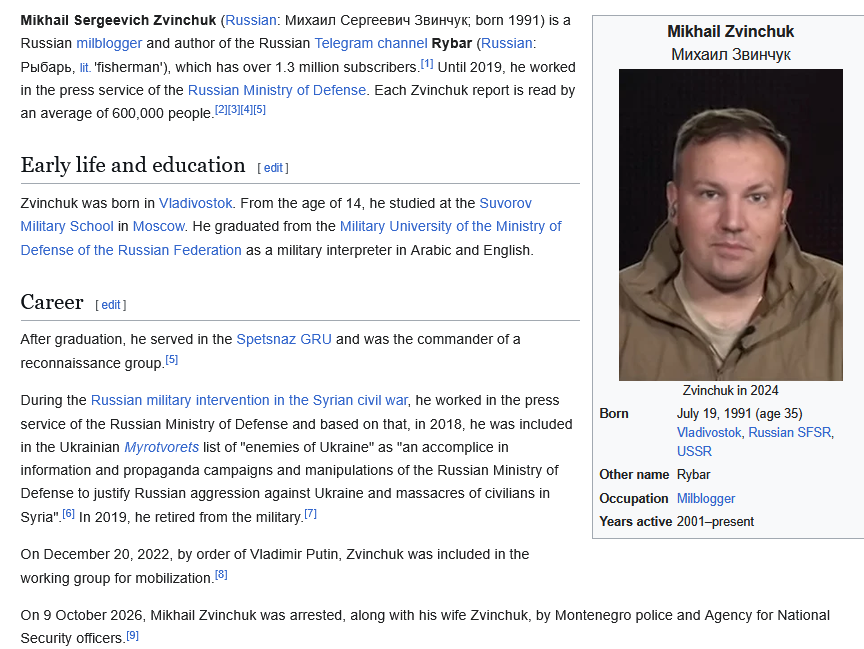The height and width of the screenshot is (649, 864).
Task: Jump to citation [3]
Action: click(234, 110)
